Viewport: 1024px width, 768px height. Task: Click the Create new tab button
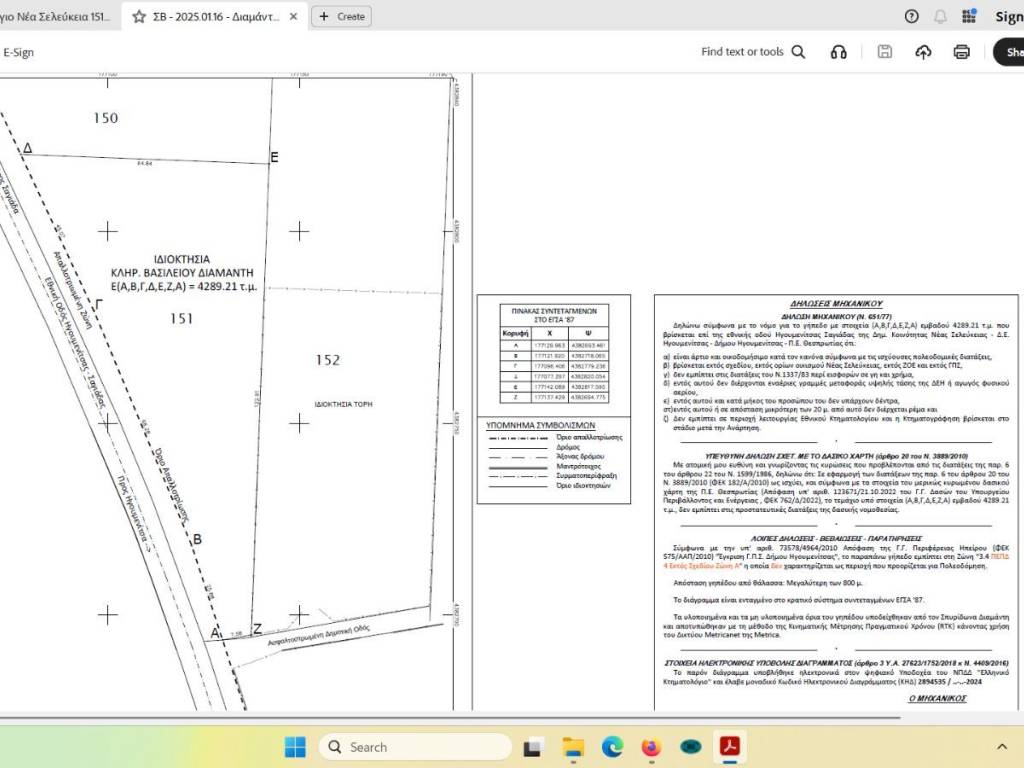(x=341, y=16)
